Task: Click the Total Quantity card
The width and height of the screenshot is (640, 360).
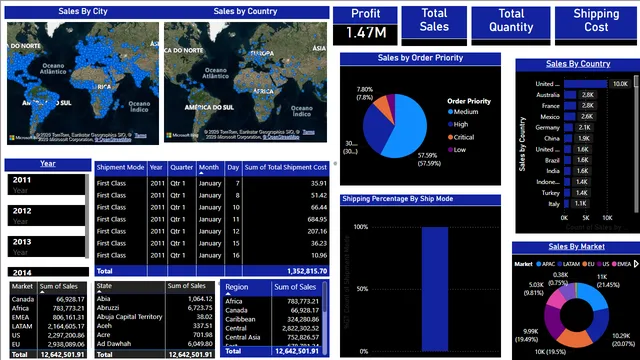Action: coord(511,26)
